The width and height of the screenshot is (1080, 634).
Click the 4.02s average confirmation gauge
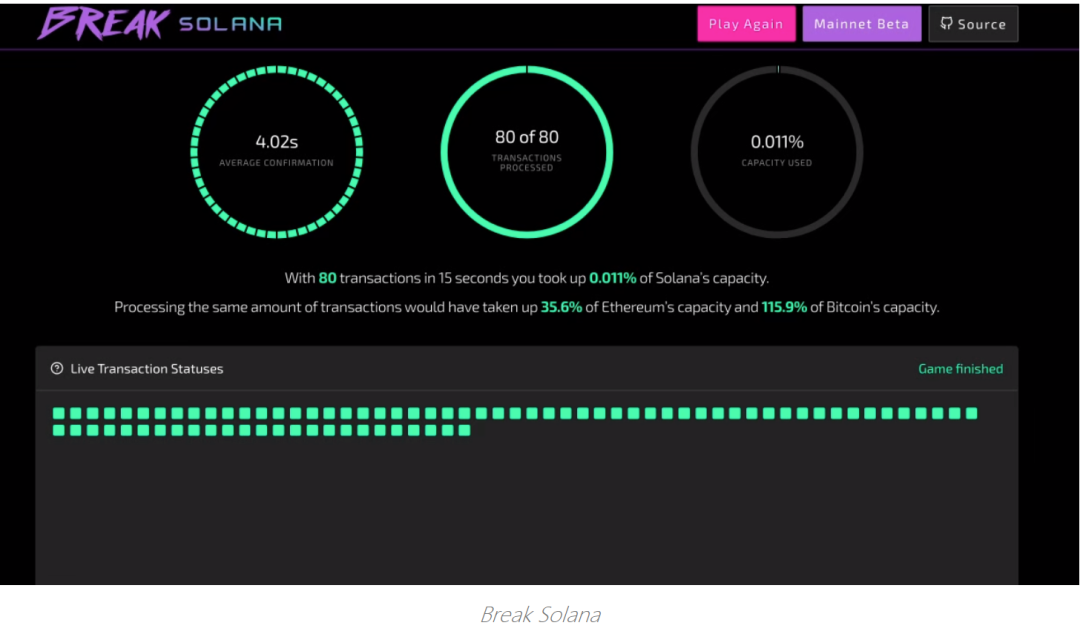tap(276, 152)
